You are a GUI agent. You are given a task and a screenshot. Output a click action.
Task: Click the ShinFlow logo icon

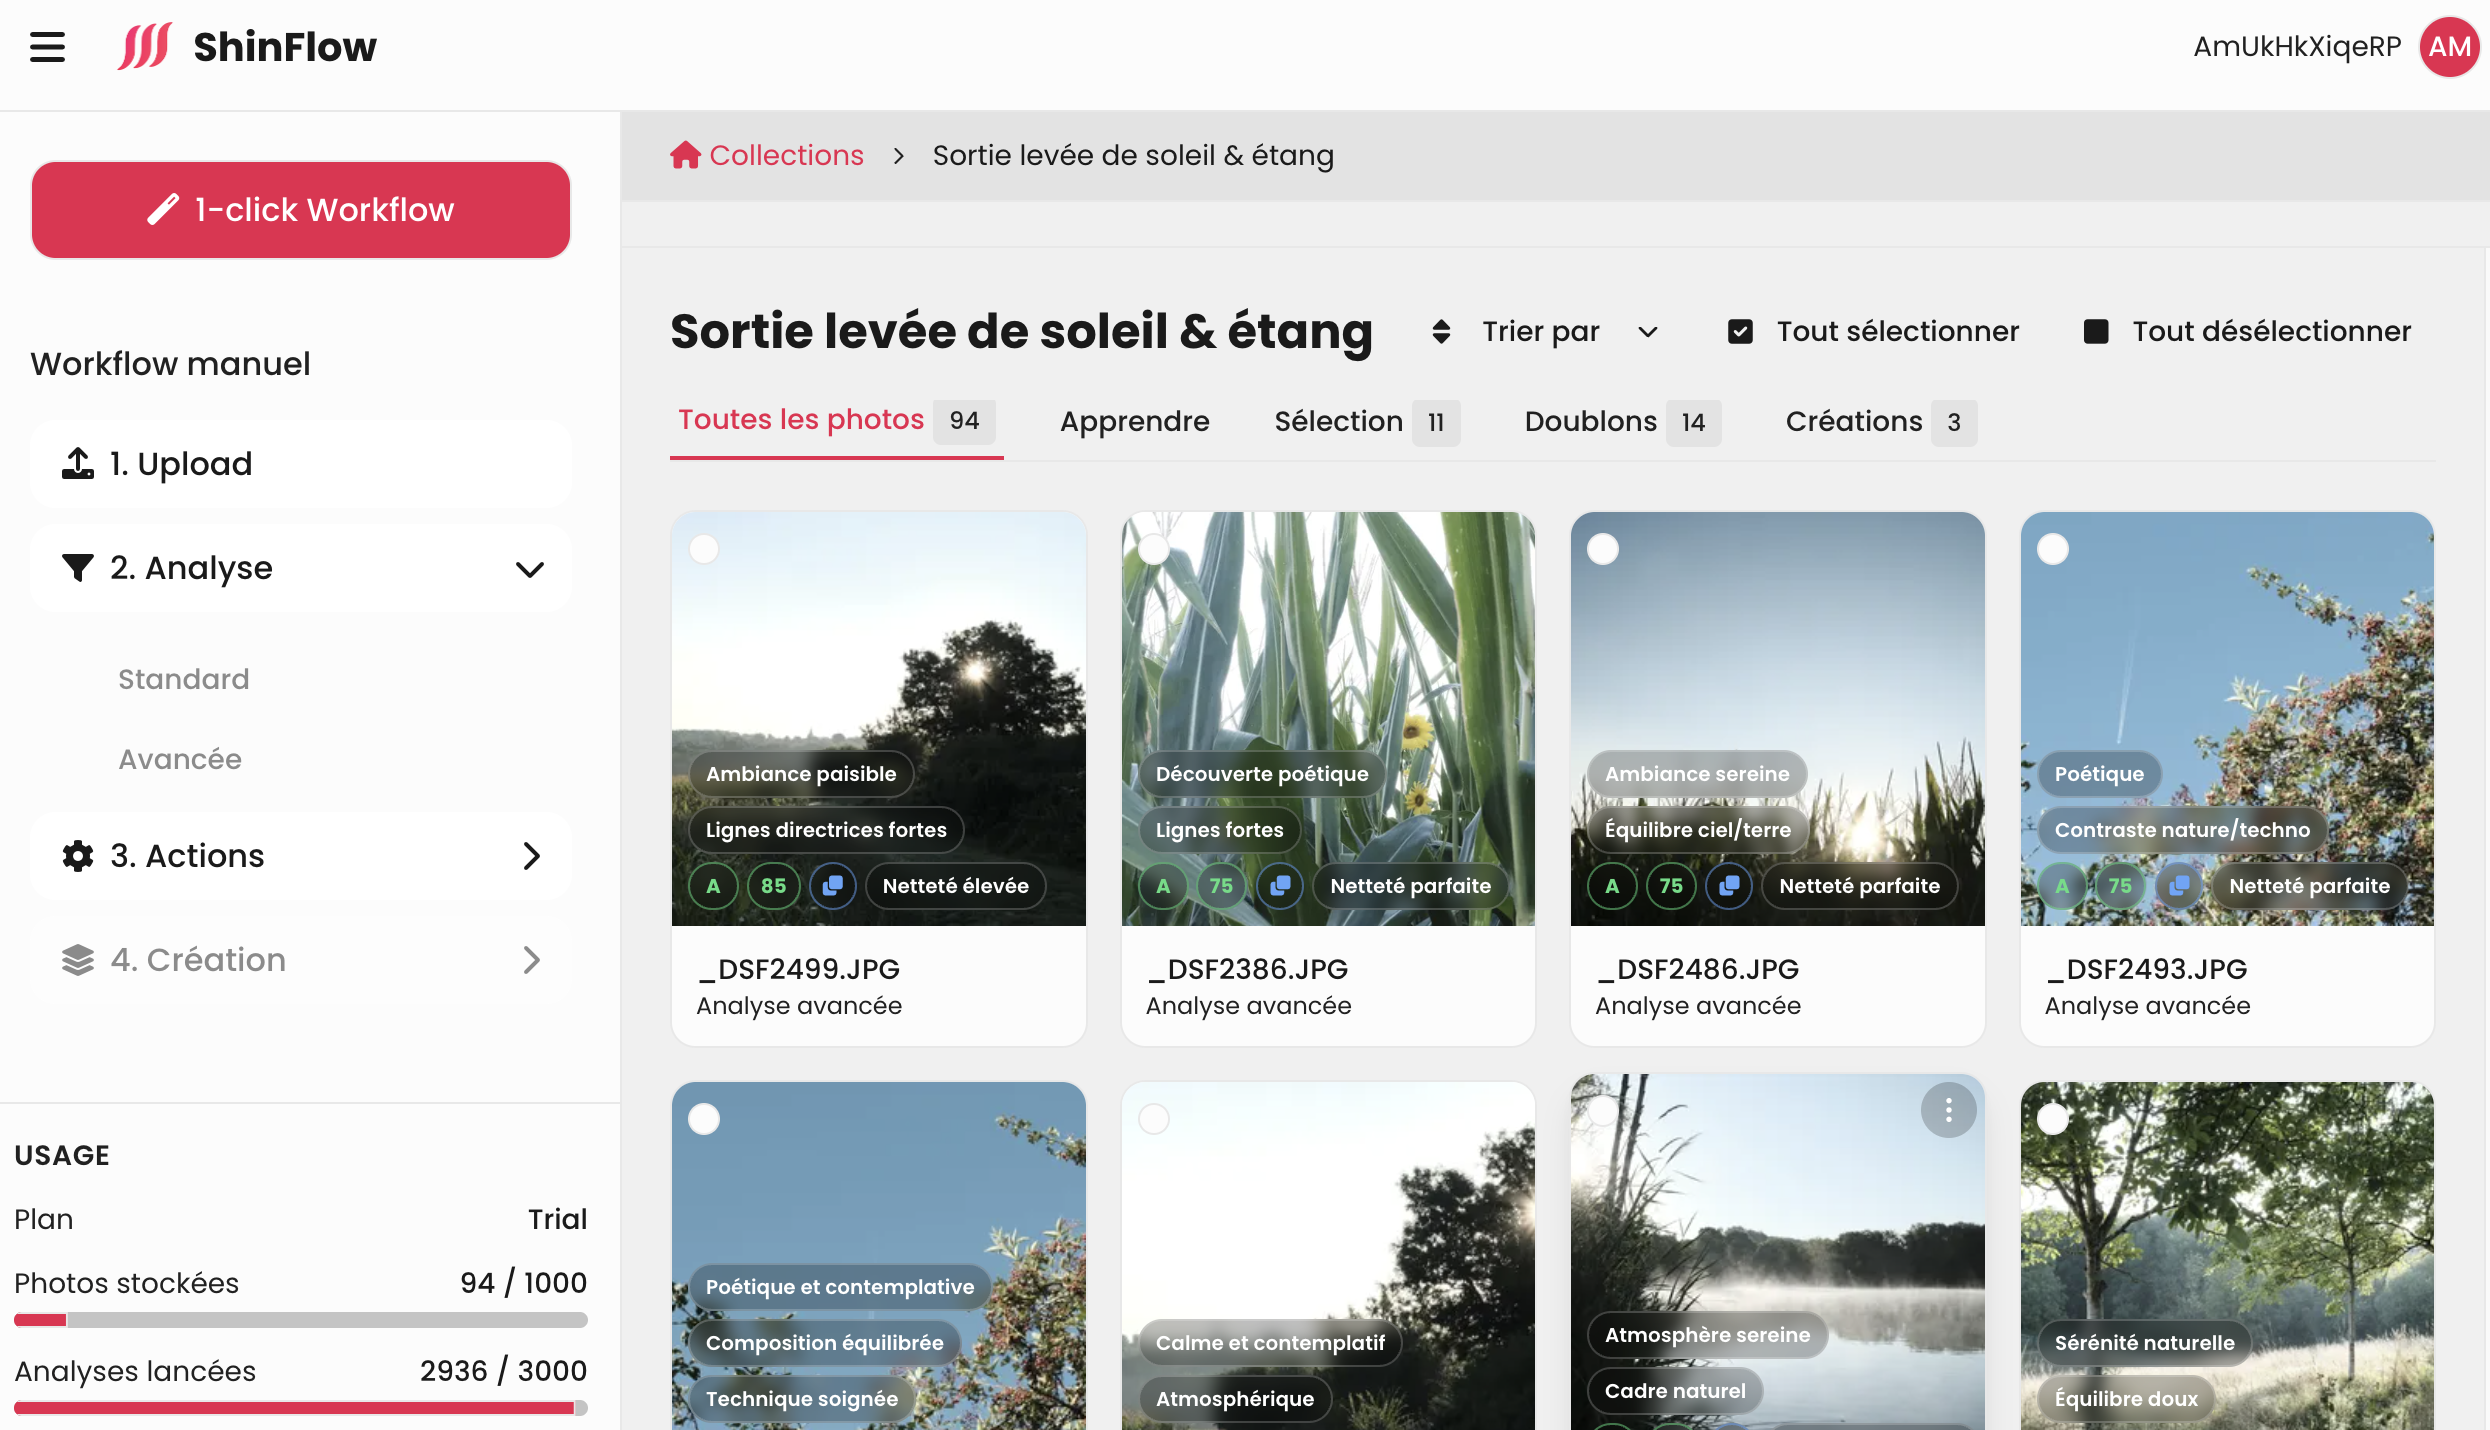(x=143, y=47)
